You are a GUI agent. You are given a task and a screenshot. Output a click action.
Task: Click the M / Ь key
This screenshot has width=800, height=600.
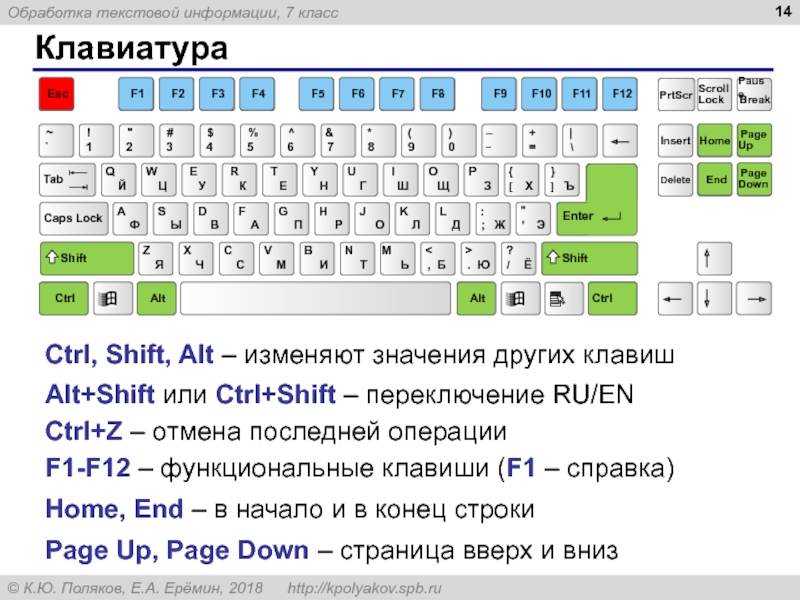coord(397,259)
